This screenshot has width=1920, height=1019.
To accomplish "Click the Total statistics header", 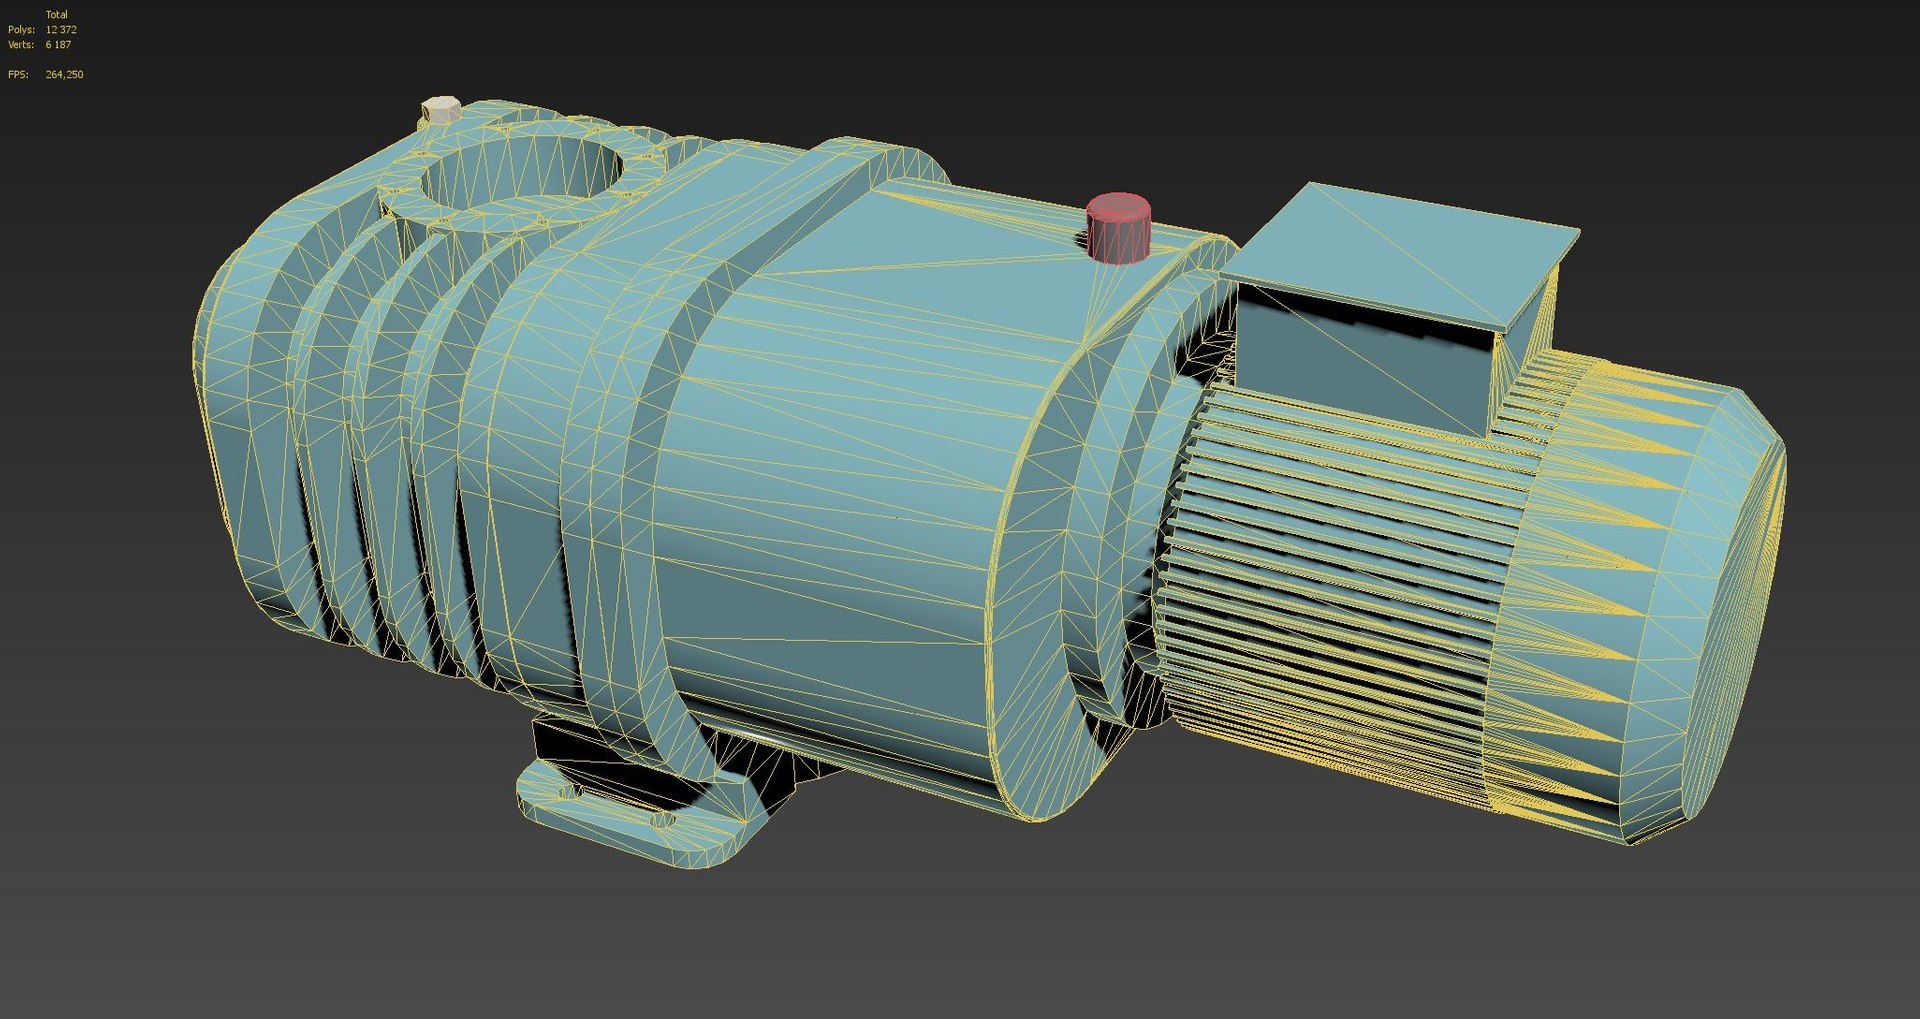I will click(x=57, y=15).
